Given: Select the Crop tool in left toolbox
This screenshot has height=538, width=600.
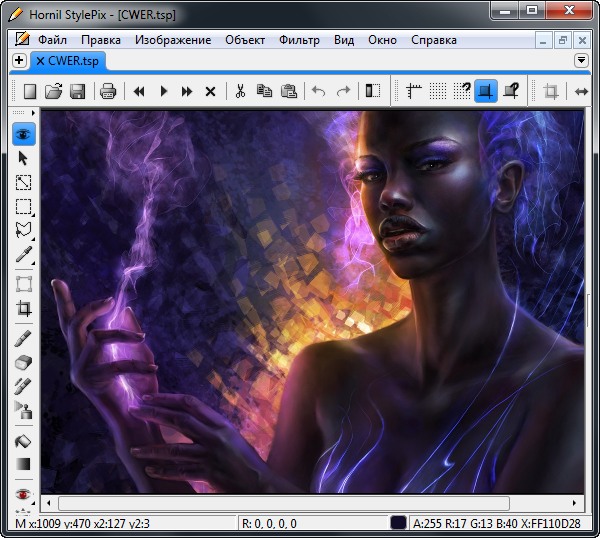Looking at the screenshot, I should (x=24, y=309).
